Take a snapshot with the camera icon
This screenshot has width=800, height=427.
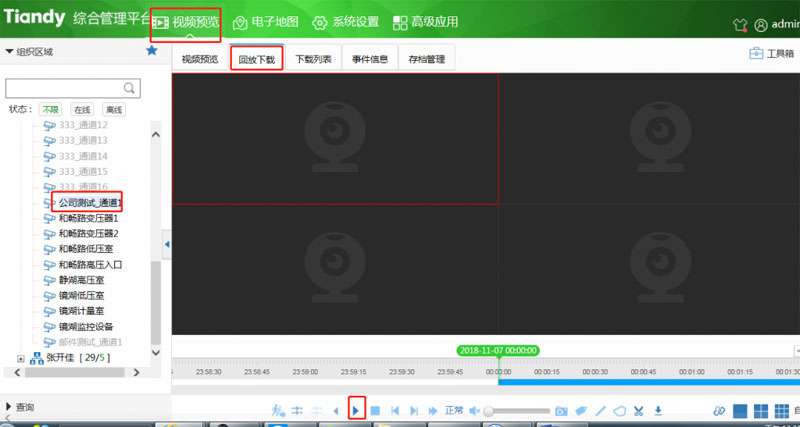coord(561,410)
